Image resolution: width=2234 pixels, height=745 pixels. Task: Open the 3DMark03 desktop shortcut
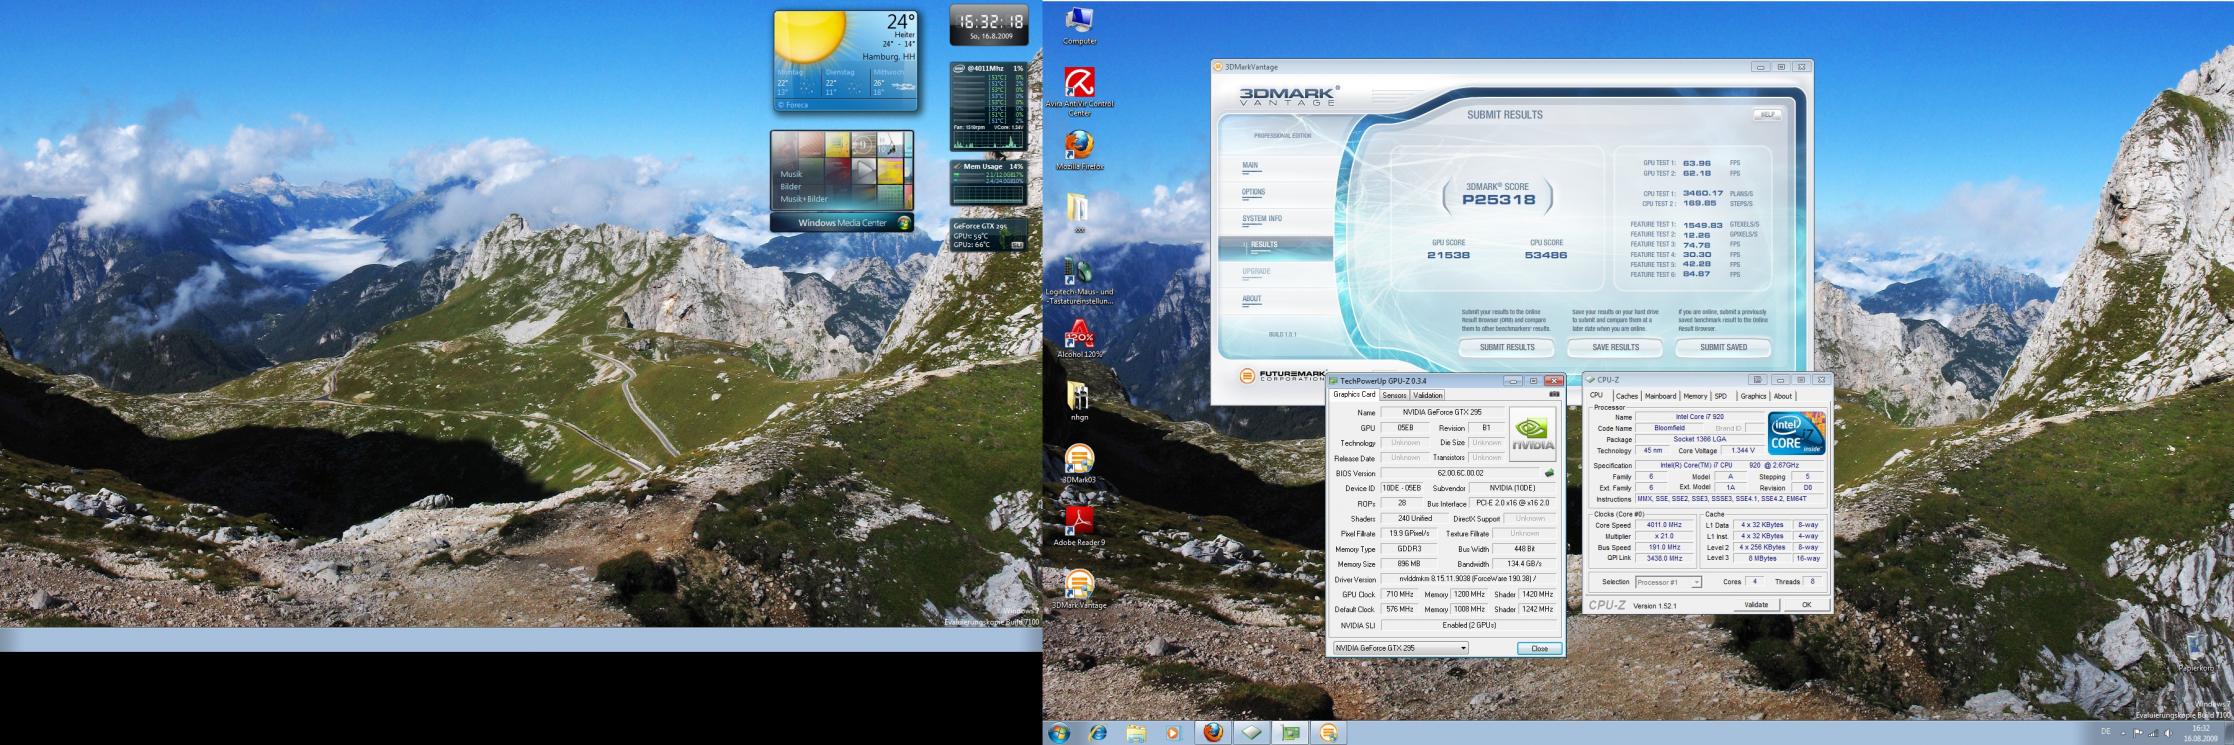coord(1079,464)
